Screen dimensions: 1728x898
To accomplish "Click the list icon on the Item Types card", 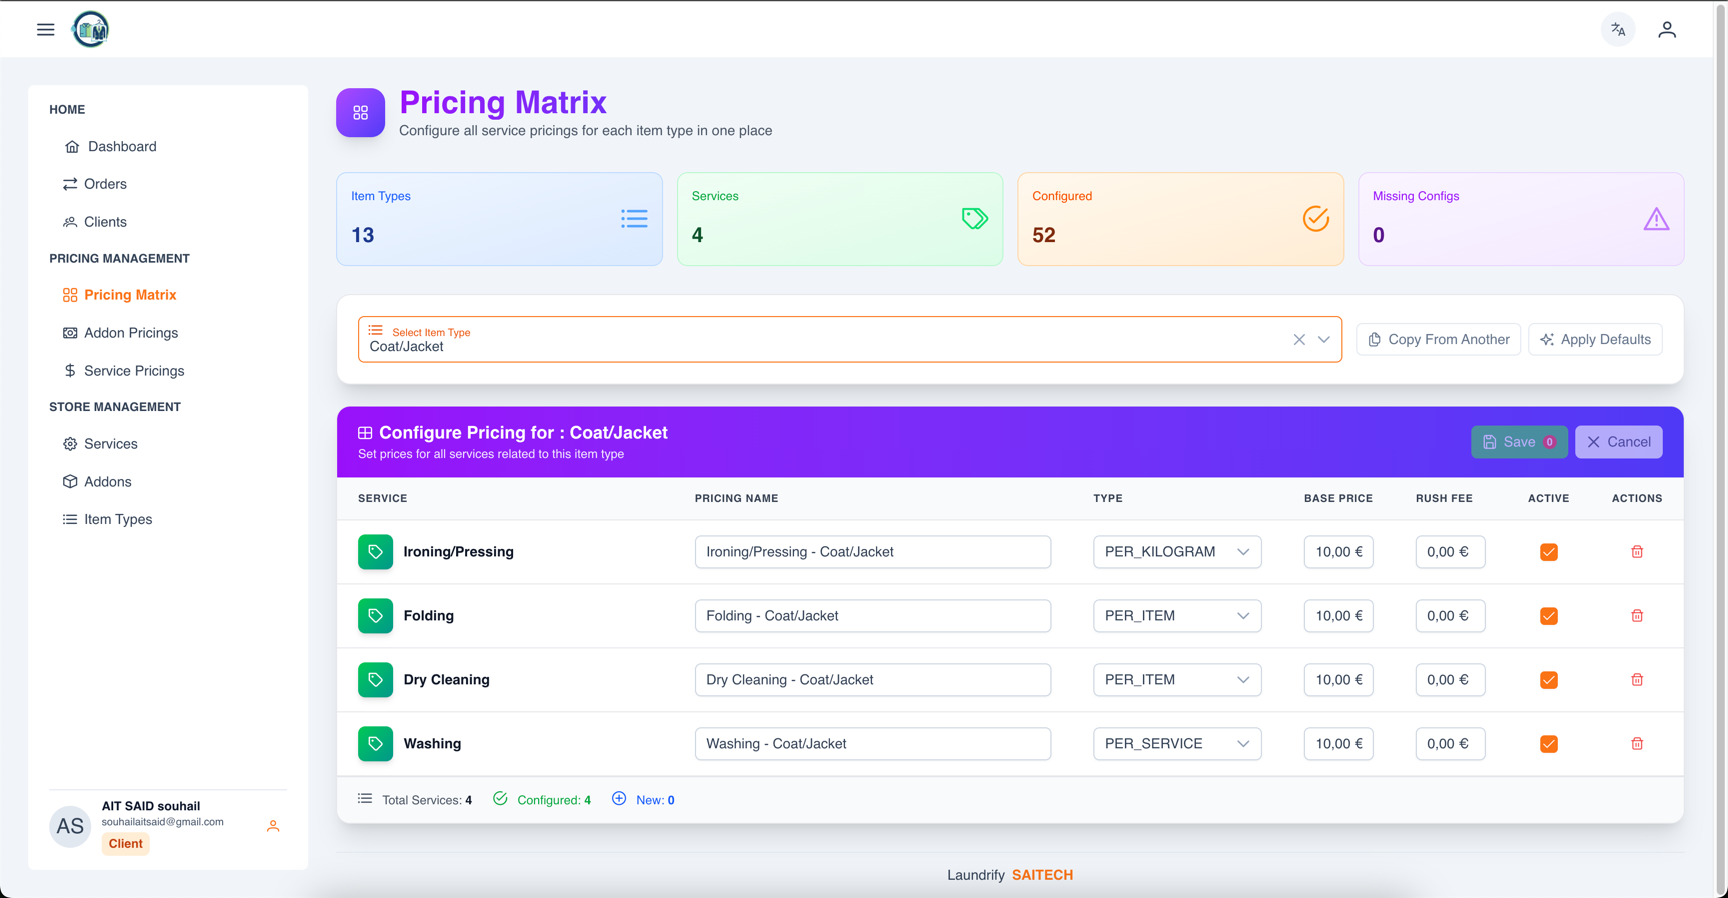I will coord(634,219).
